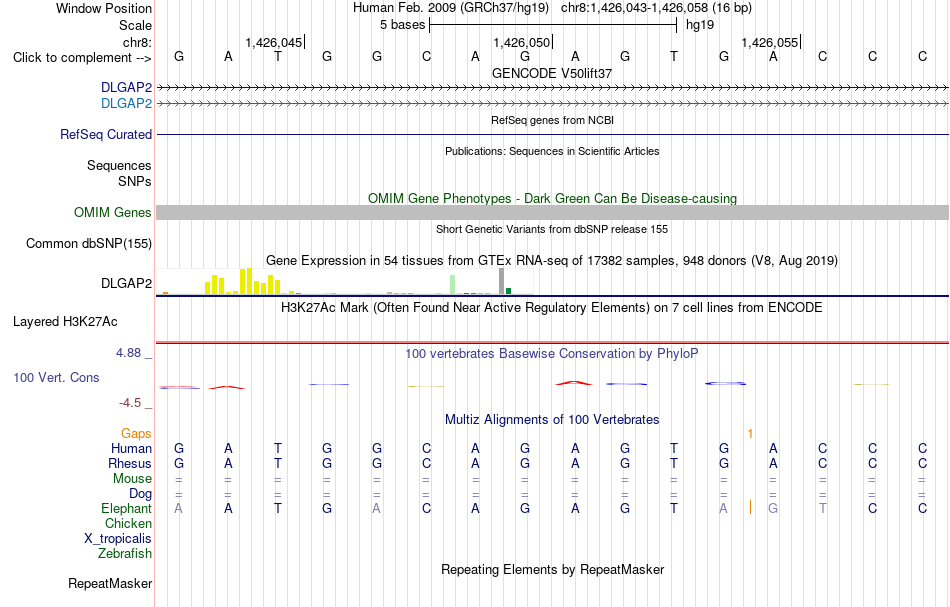
Task: Select the Sequences track label
Action: coord(119,165)
